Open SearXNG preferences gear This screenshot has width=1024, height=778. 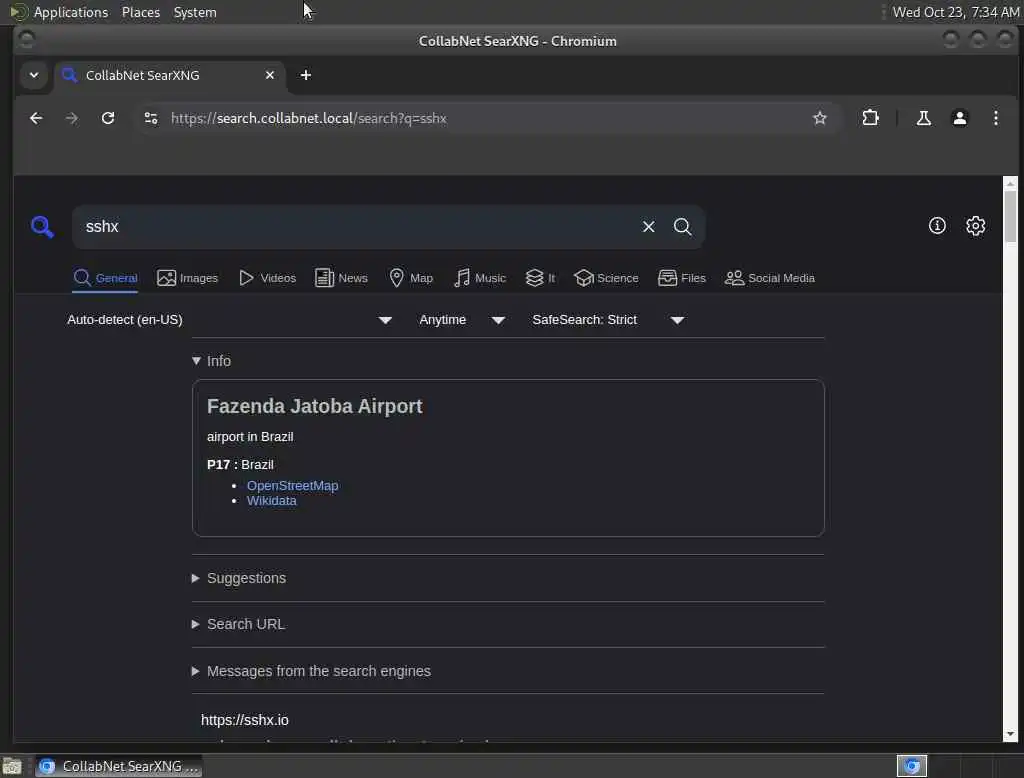click(x=976, y=226)
